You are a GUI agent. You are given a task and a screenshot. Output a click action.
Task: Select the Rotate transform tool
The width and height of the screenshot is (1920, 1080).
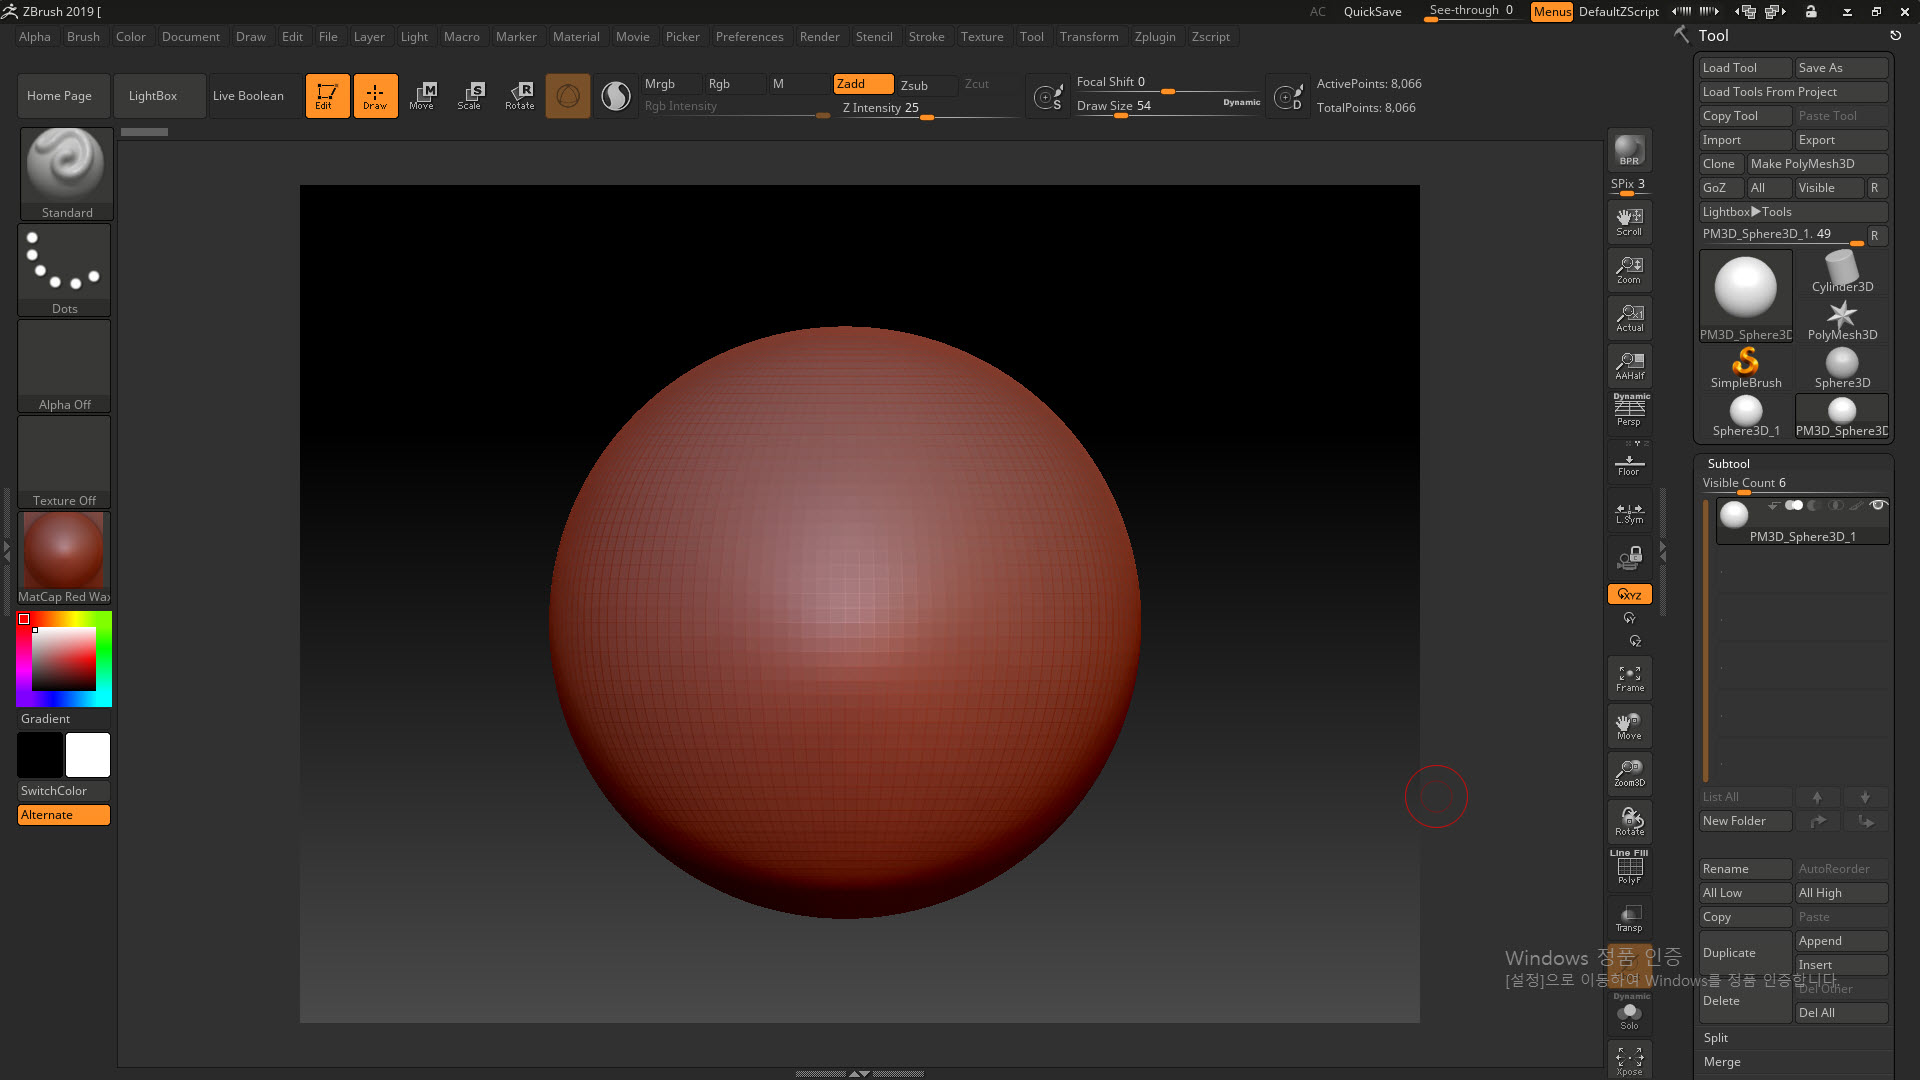519,96
